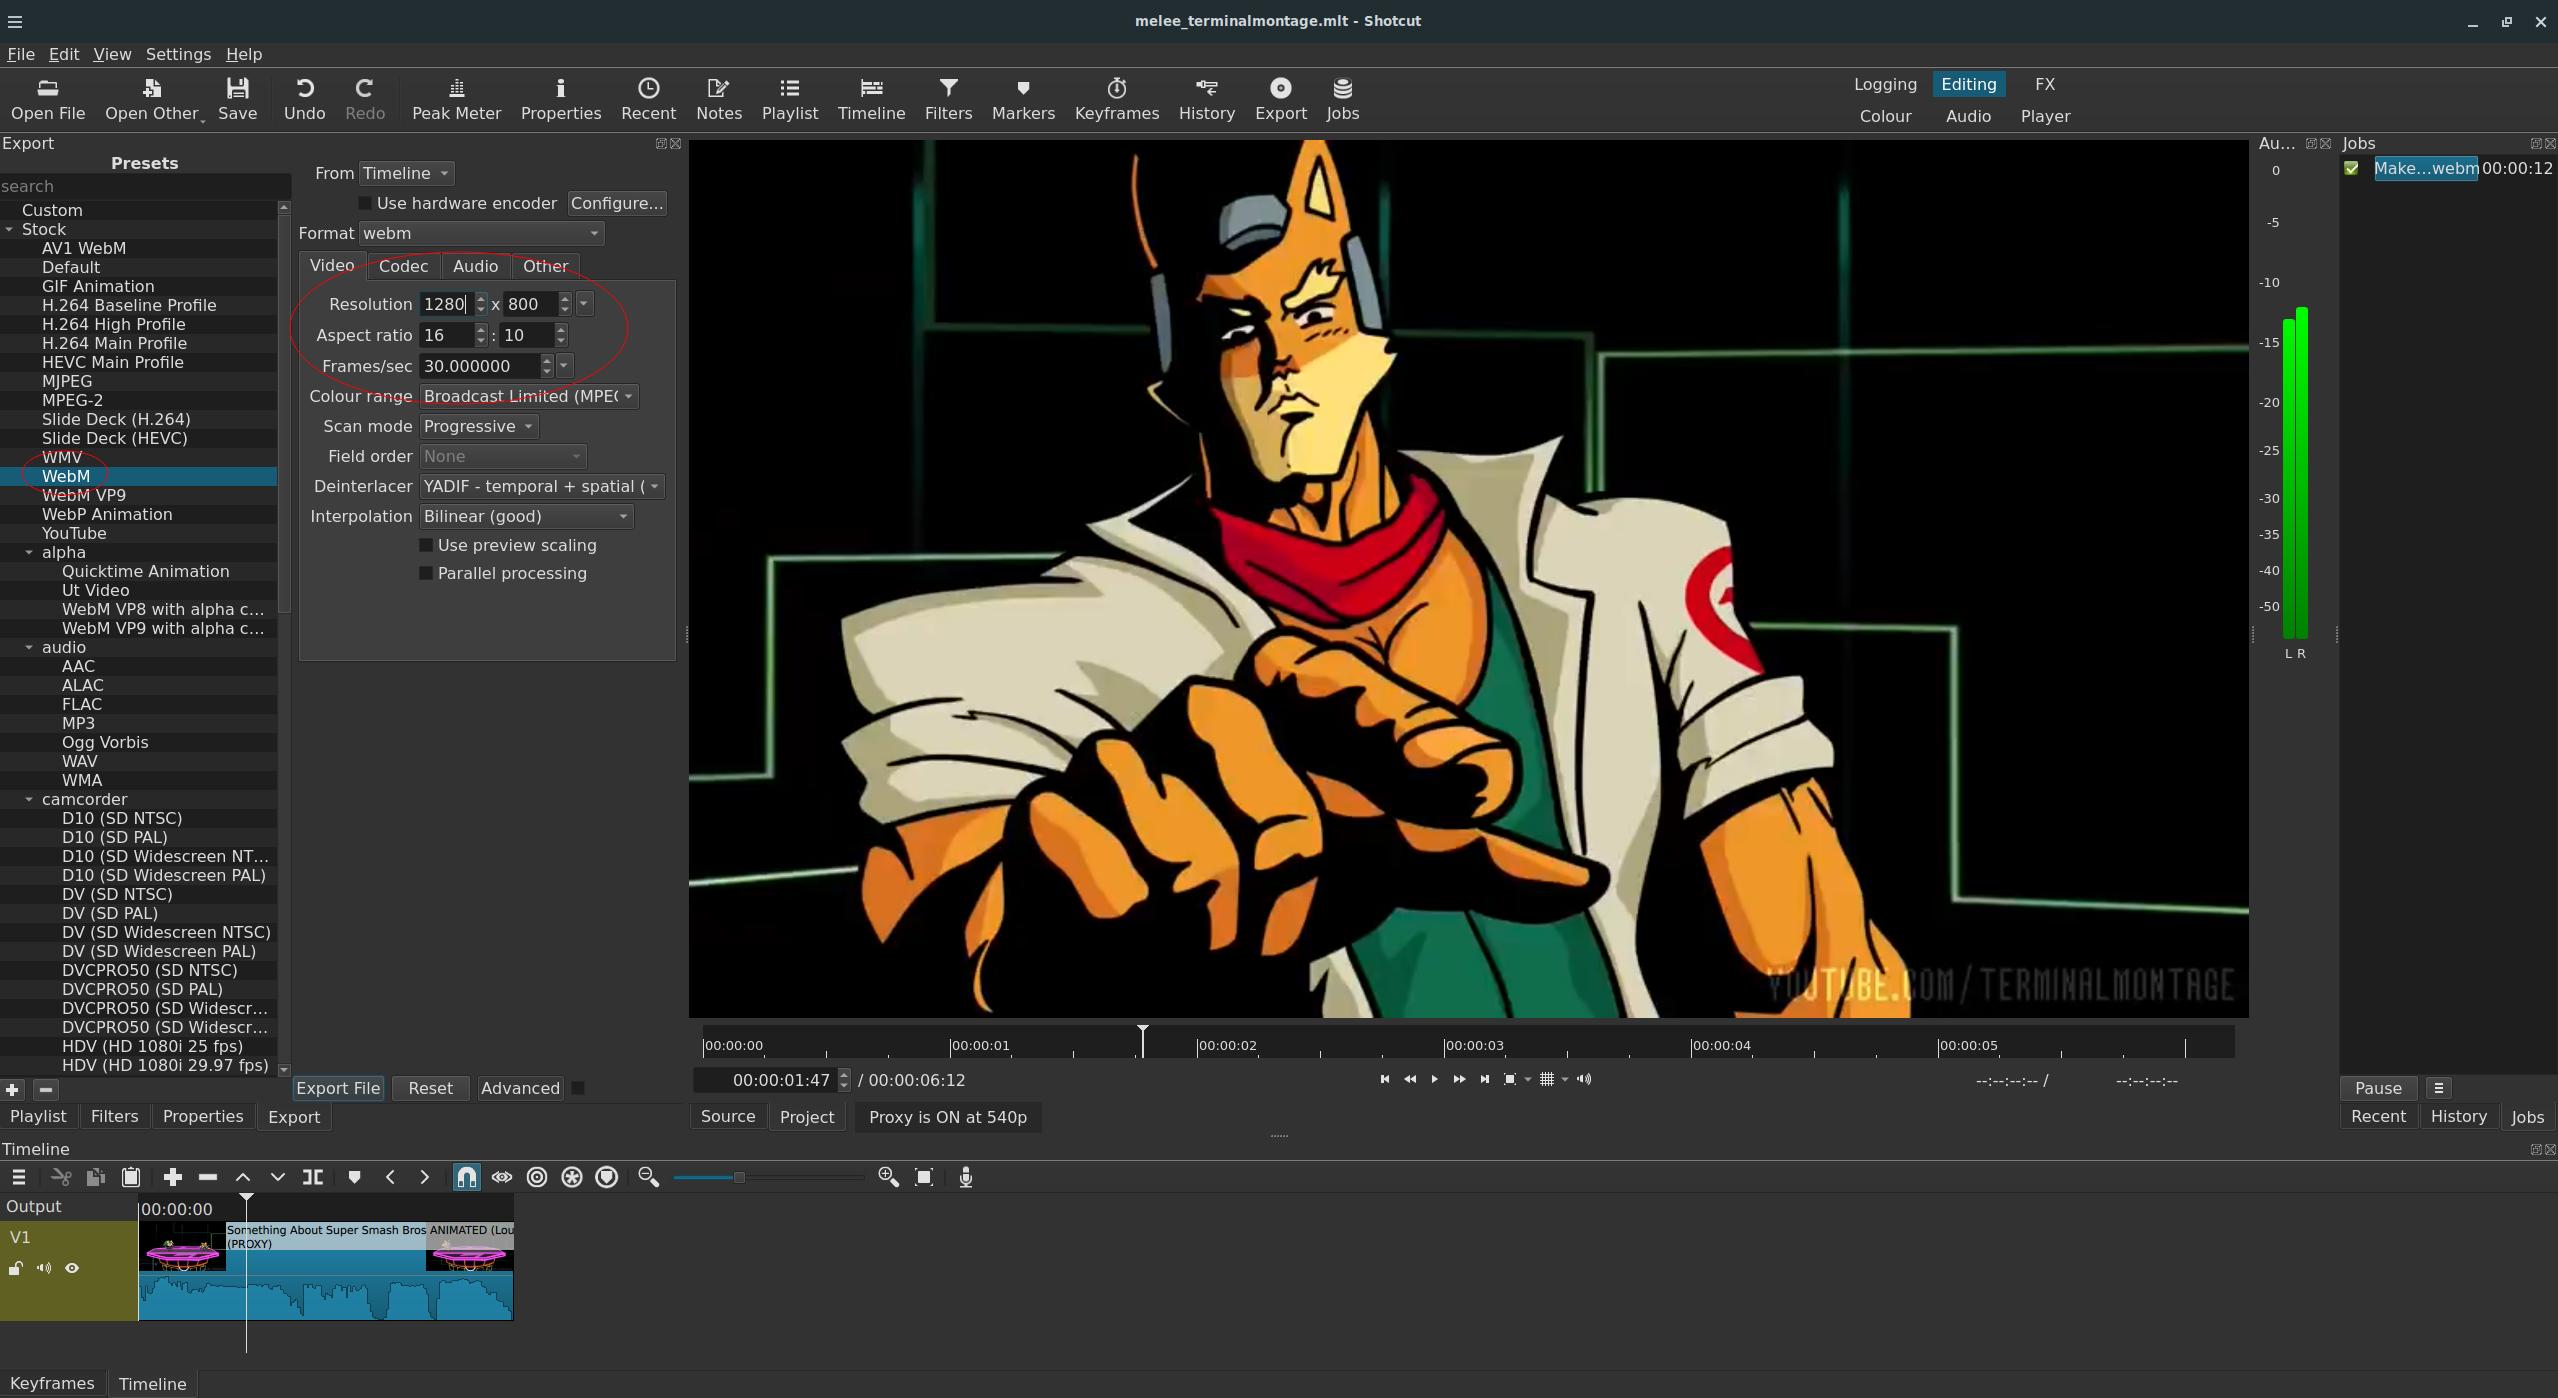Screen dimensions: 2558x1398
Task: Toggle scrub while dragging
Action: coord(502,1177)
